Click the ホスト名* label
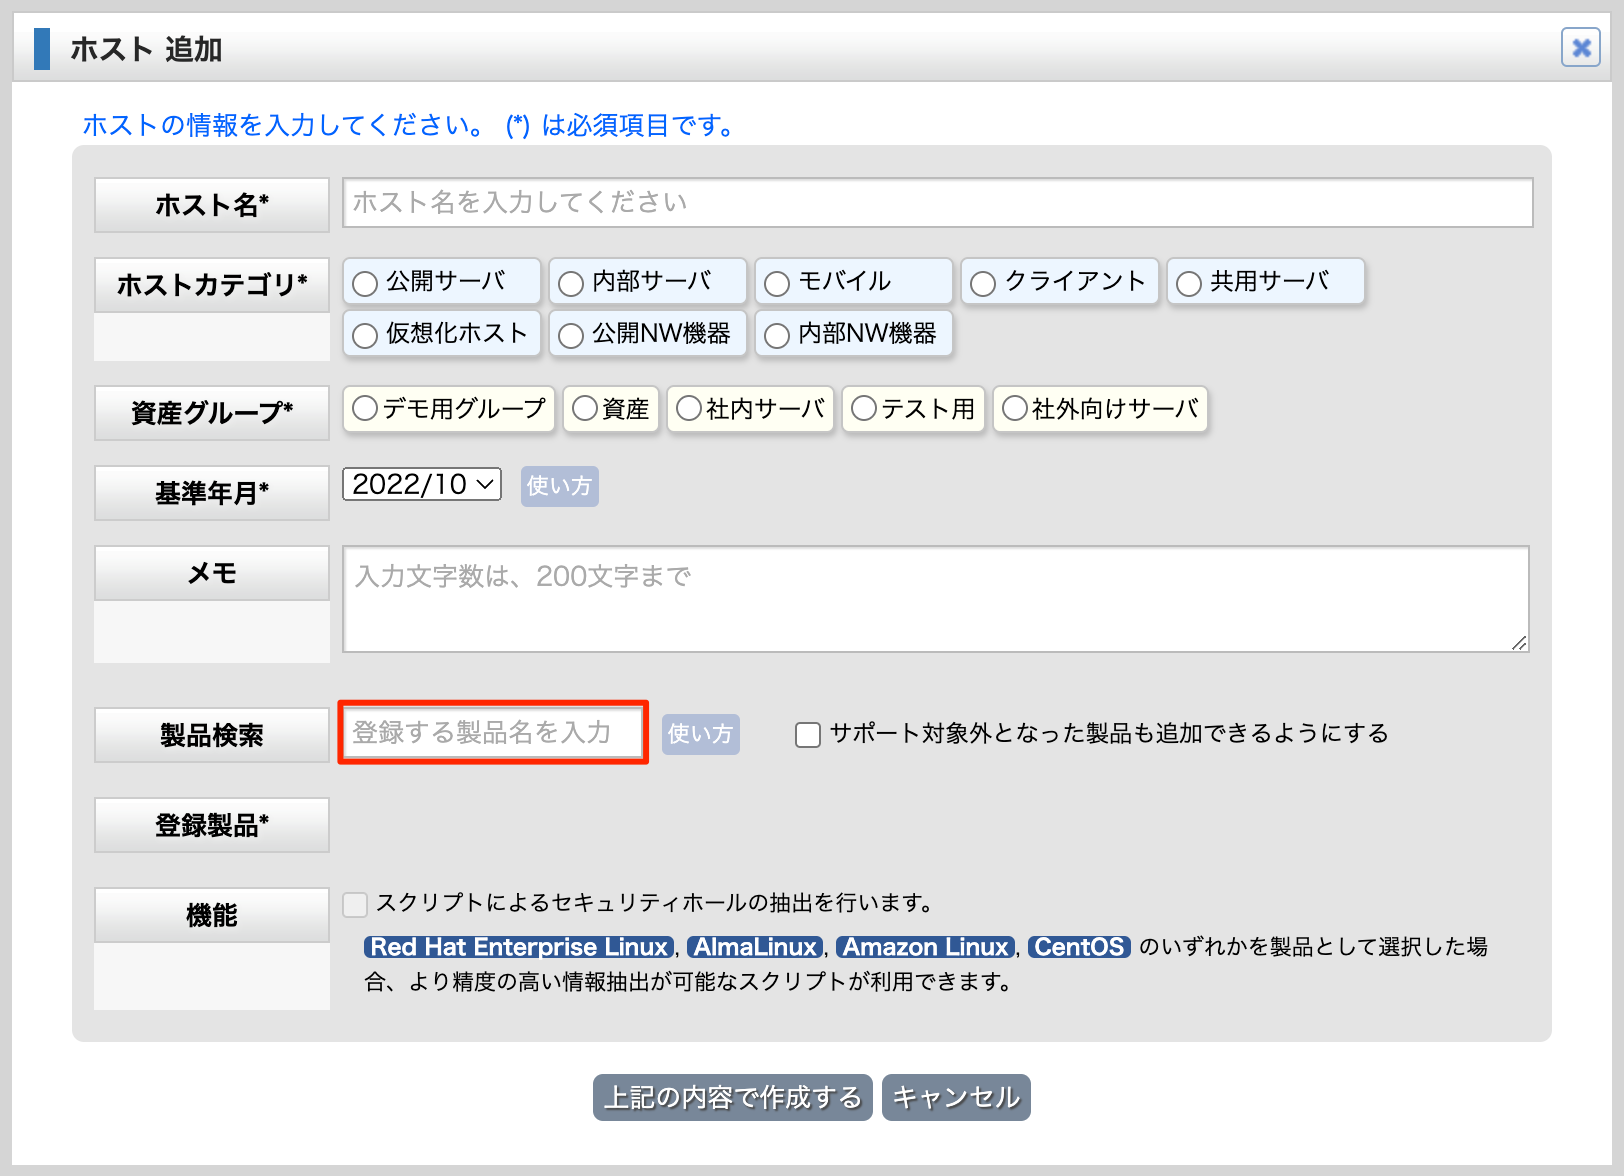This screenshot has width=1624, height=1176. point(212,205)
